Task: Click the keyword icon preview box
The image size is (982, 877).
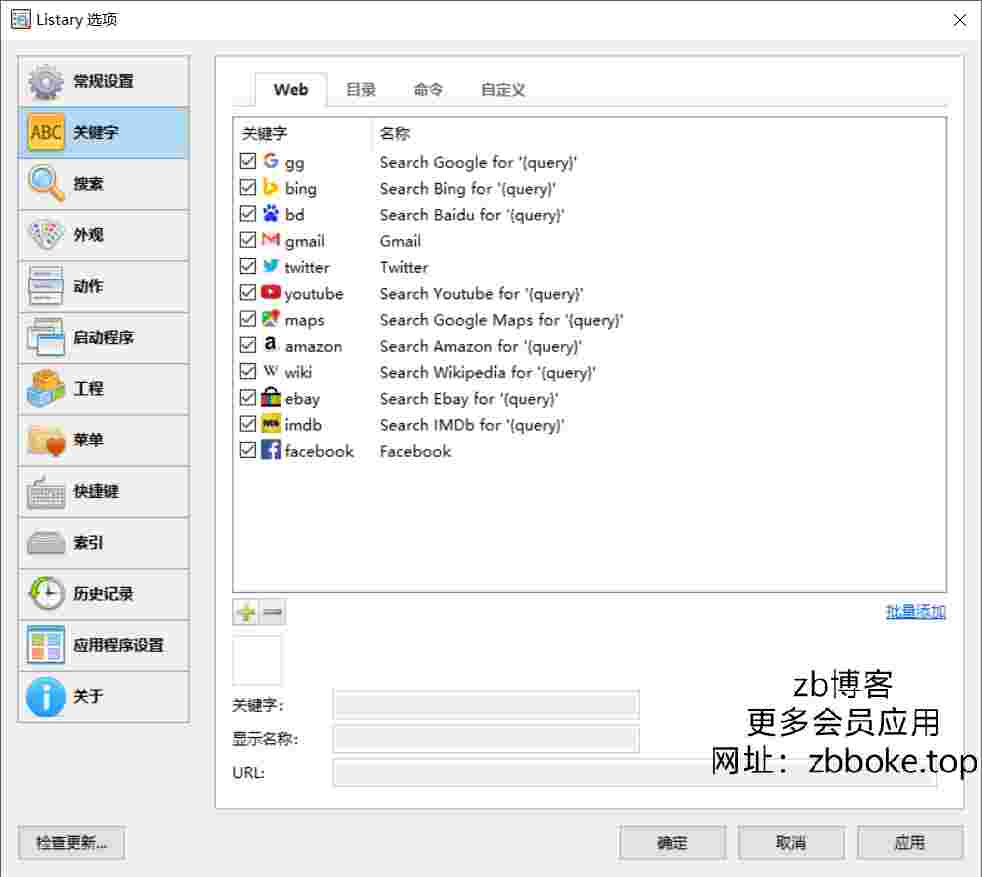Action: 257,660
